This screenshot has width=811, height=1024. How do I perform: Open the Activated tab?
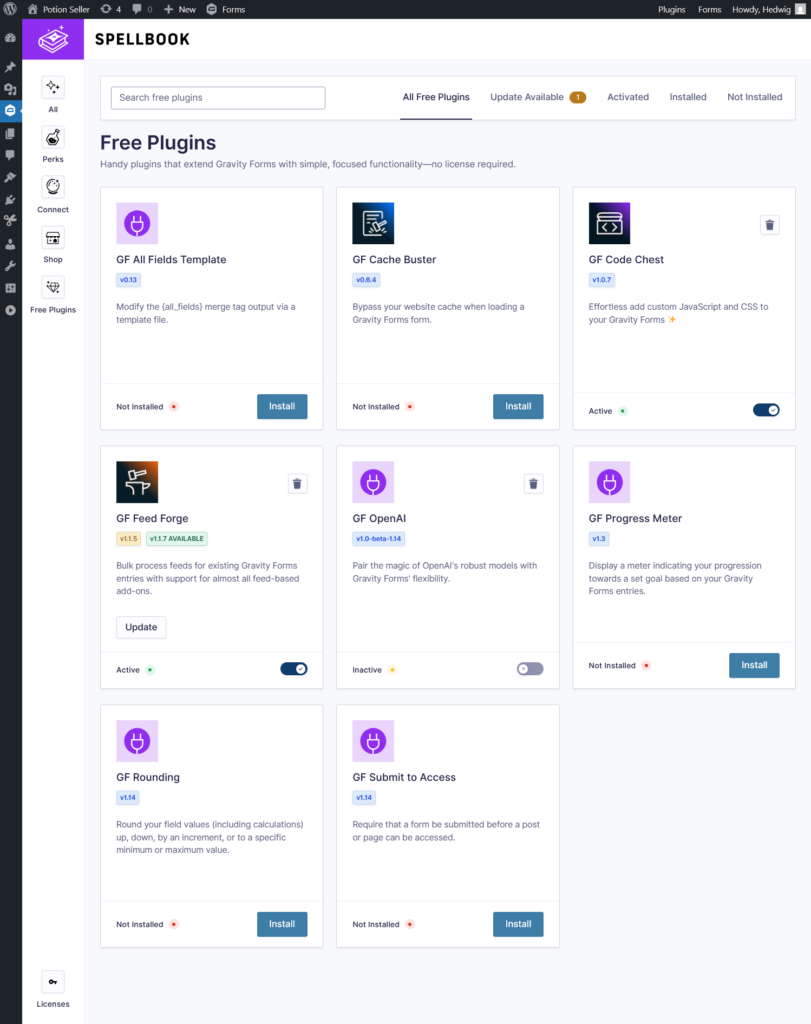(x=628, y=97)
